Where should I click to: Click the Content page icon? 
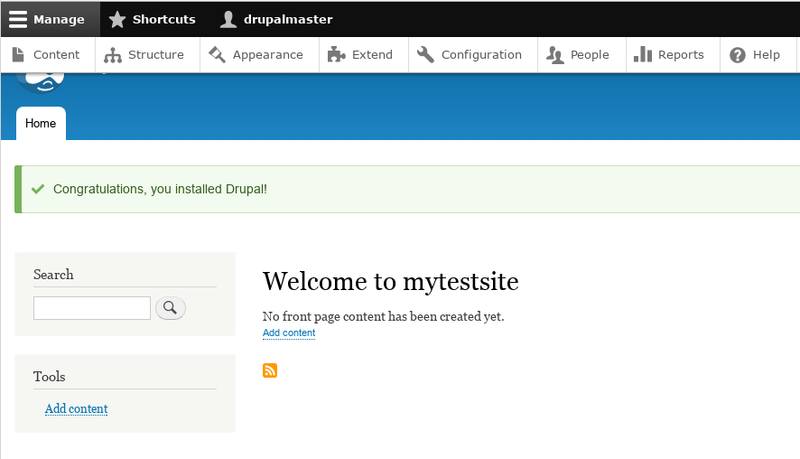coord(18,55)
